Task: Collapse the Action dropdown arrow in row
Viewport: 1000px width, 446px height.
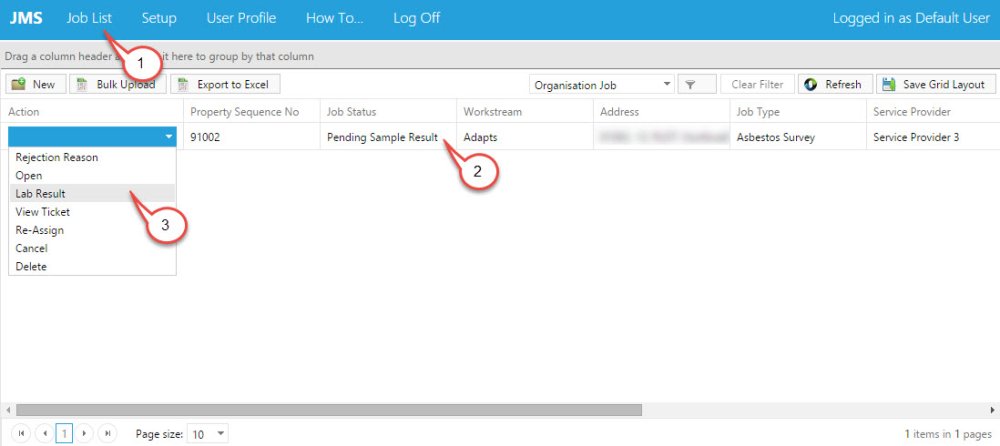Action: coord(168,137)
